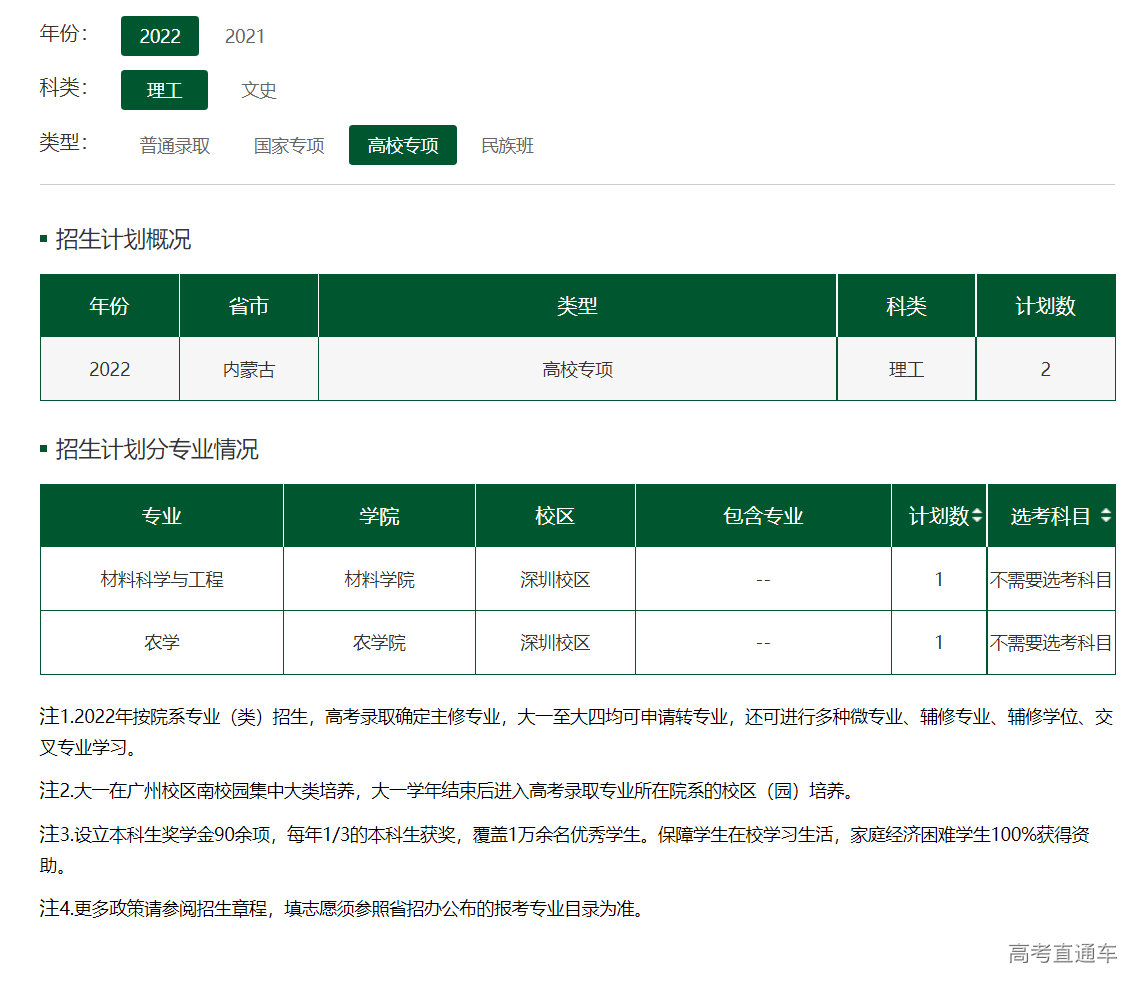Click 材料科学与工程 major cell

tap(162, 579)
